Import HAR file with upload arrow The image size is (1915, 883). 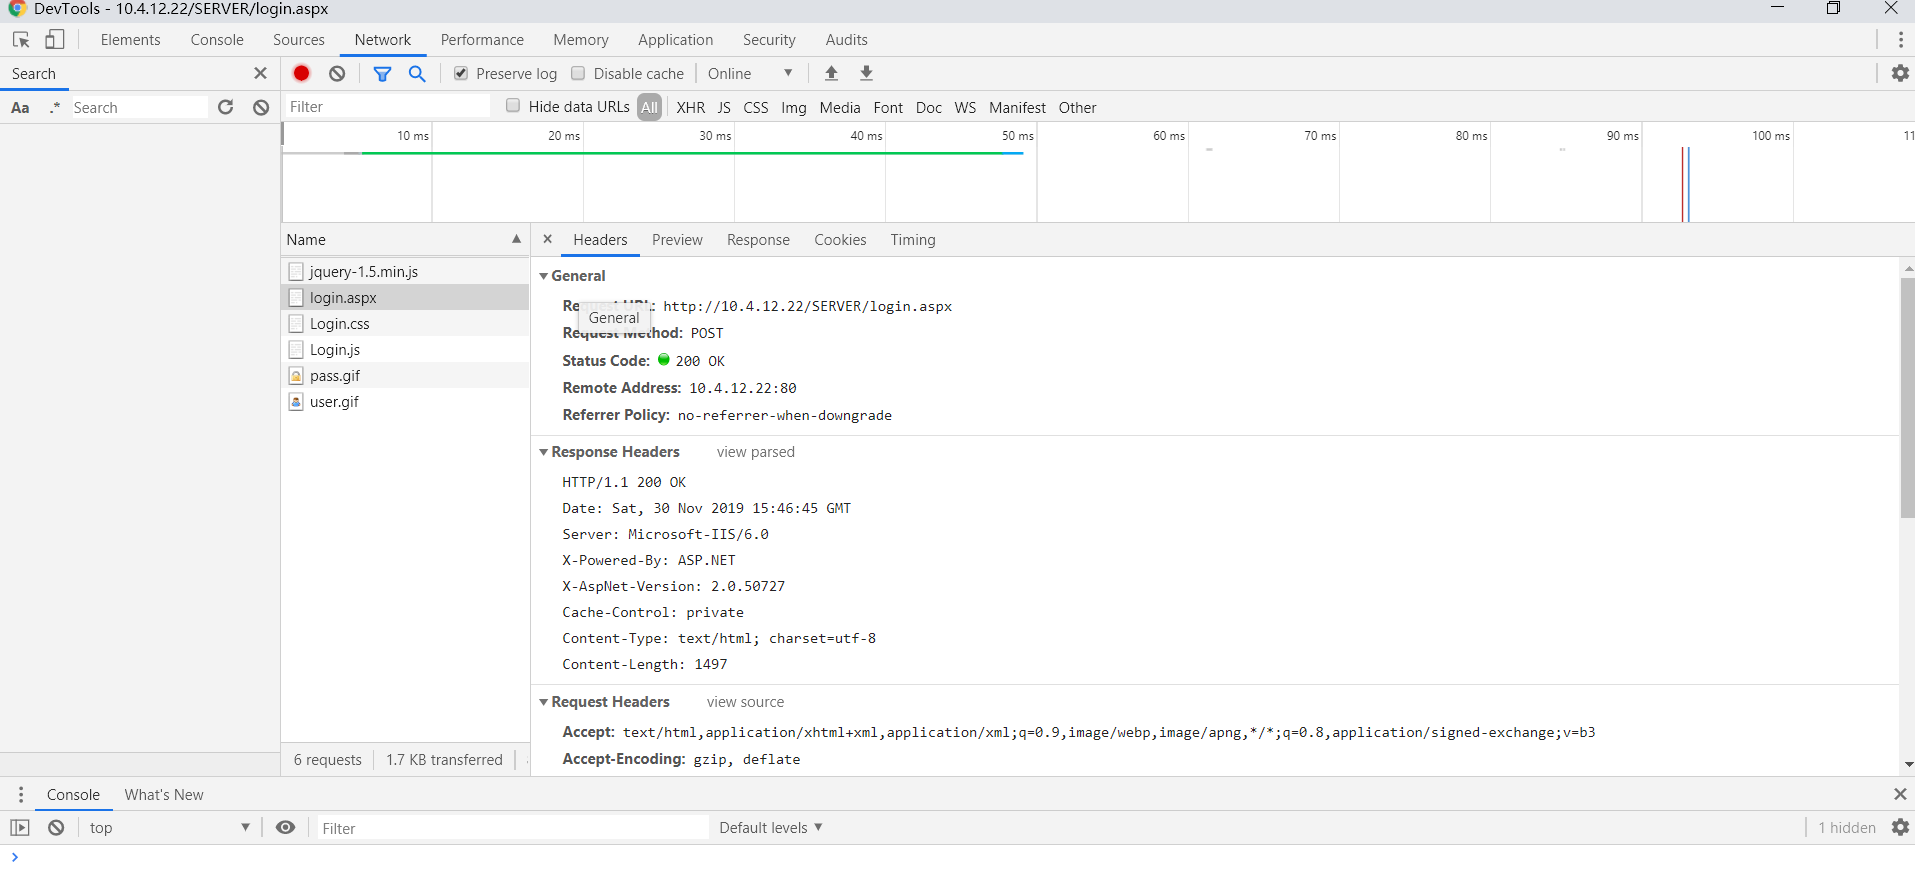pos(831,73)
